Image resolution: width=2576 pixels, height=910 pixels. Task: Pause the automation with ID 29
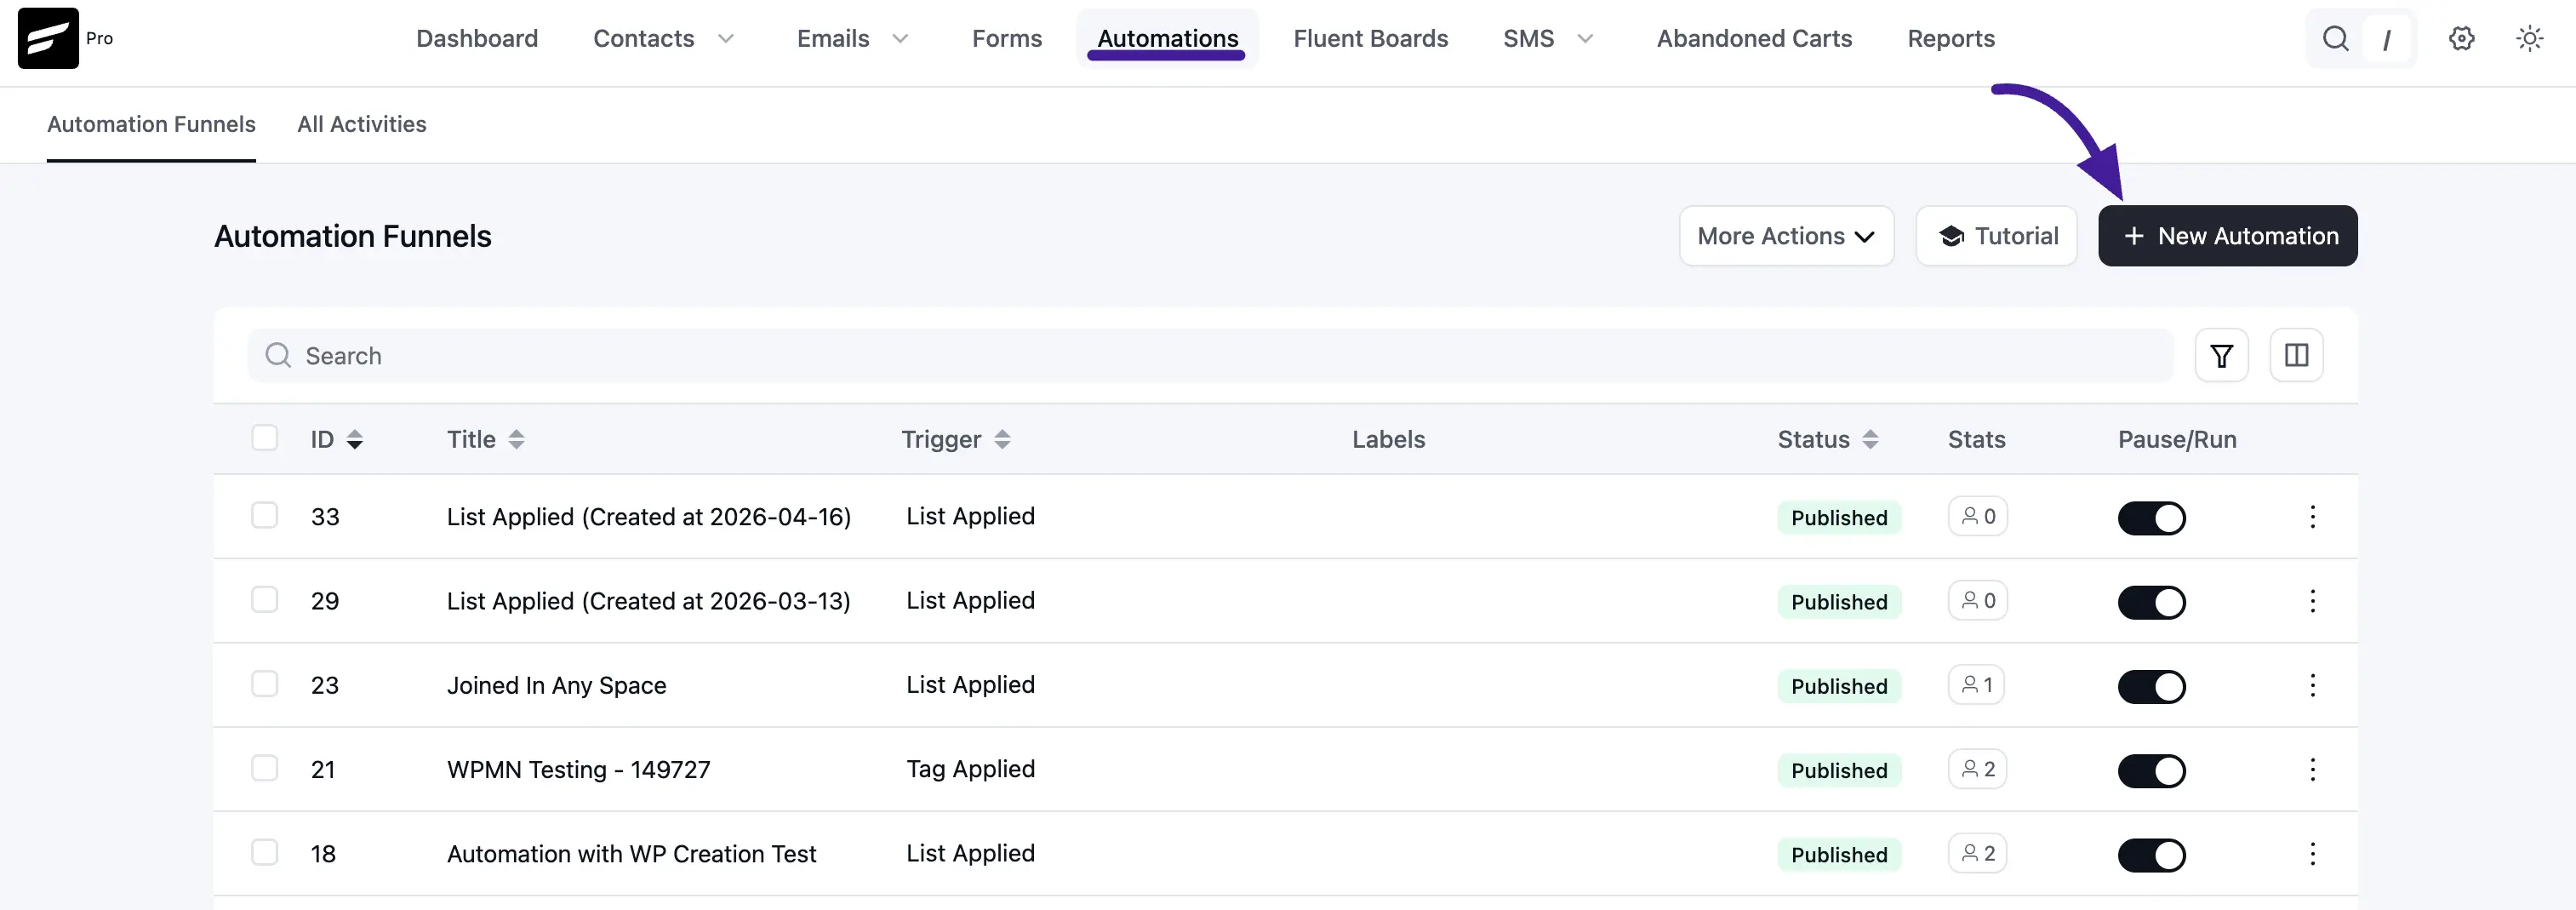(x=2151, y=602)
